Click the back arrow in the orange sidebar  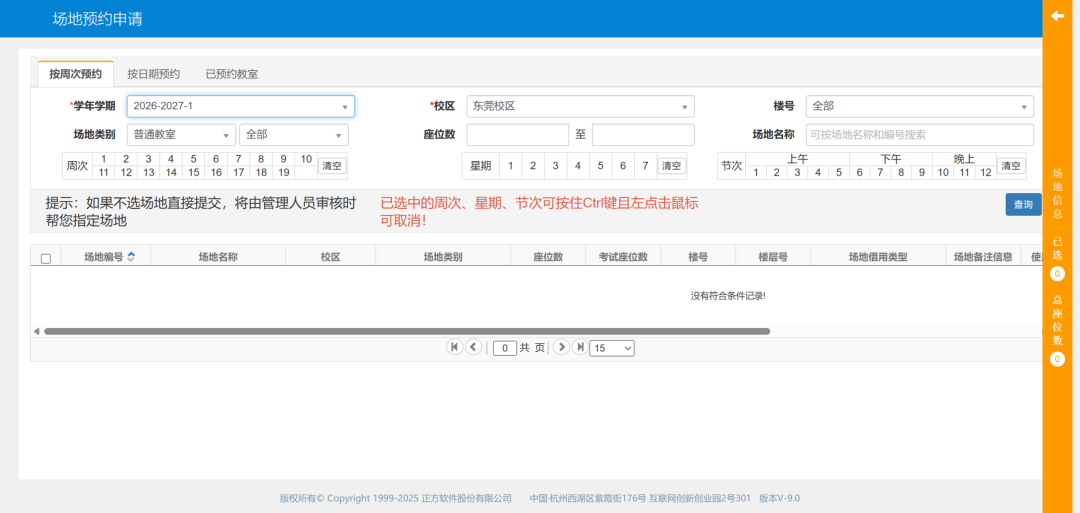coord(1057,16)
